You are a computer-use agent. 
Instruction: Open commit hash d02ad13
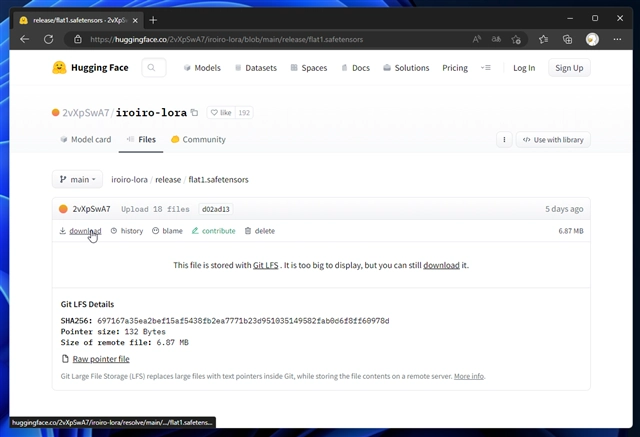[216, 209]
